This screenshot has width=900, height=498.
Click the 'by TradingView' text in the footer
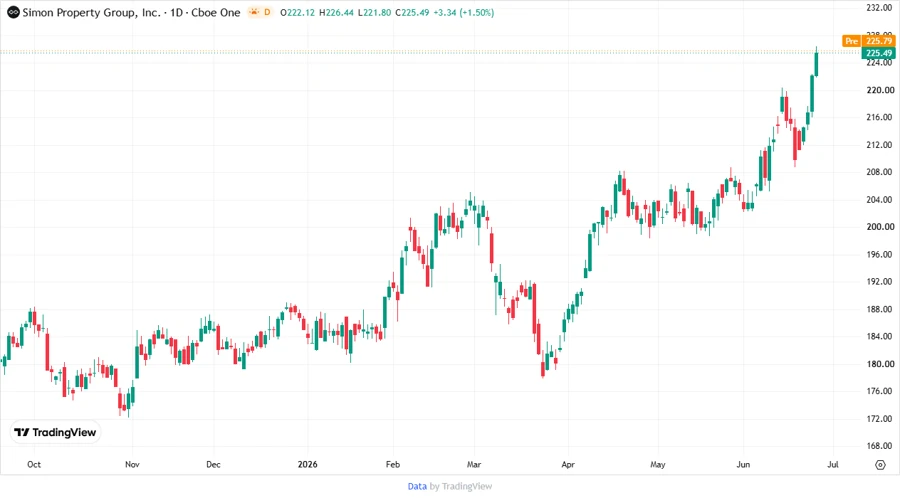(461, 487)
